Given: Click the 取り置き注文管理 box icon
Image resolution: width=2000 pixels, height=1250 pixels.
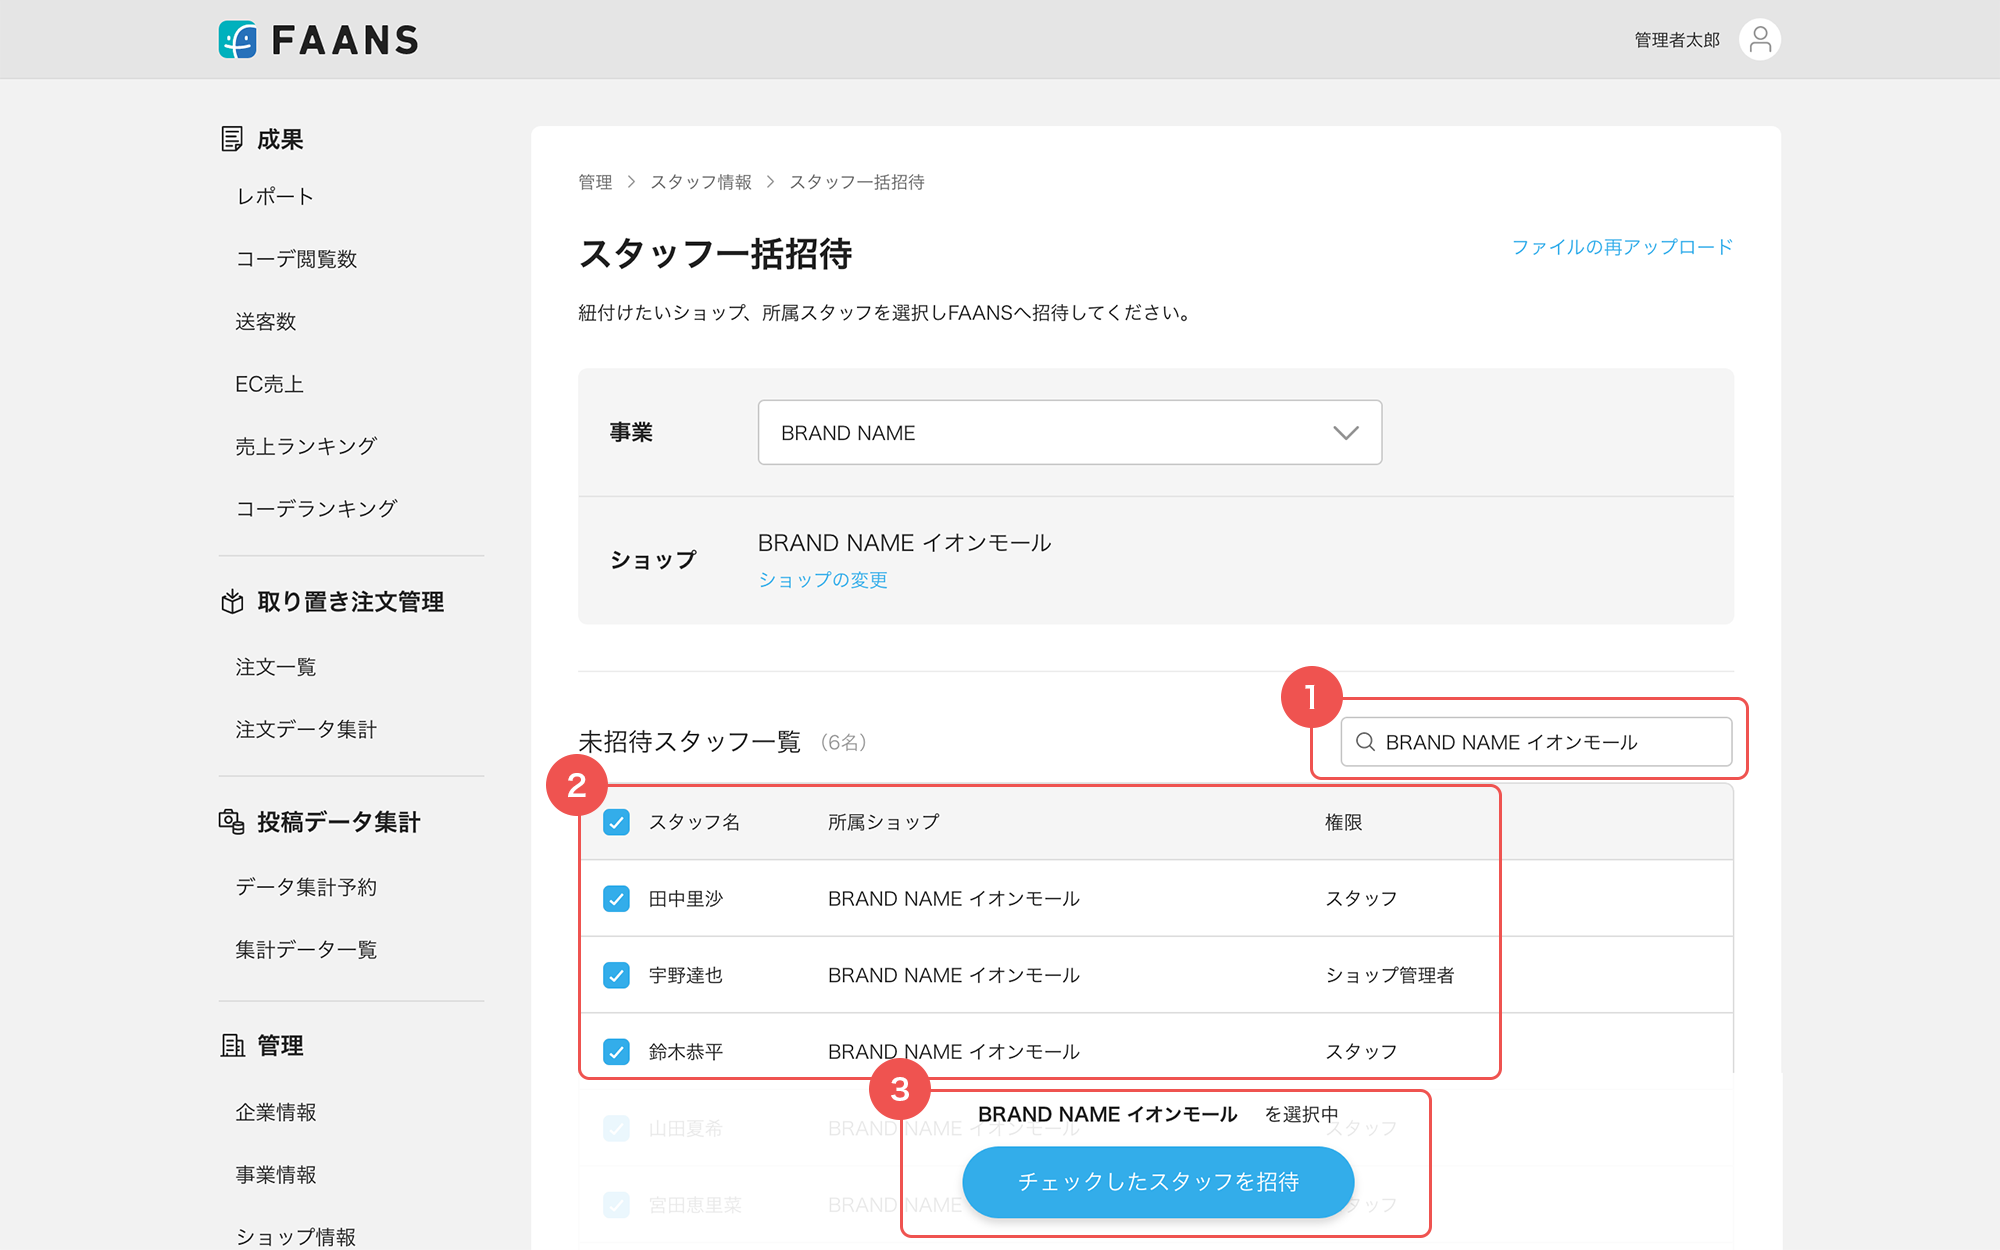Looking at the screenshot, I should pos(232,602).
